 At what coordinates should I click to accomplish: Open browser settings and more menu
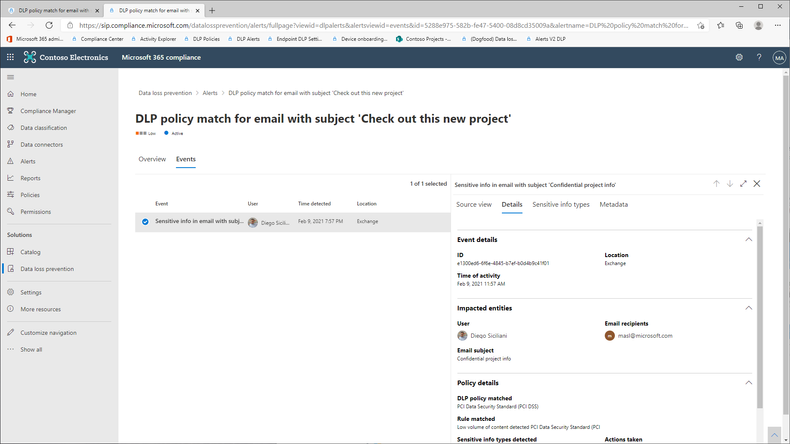777,25
